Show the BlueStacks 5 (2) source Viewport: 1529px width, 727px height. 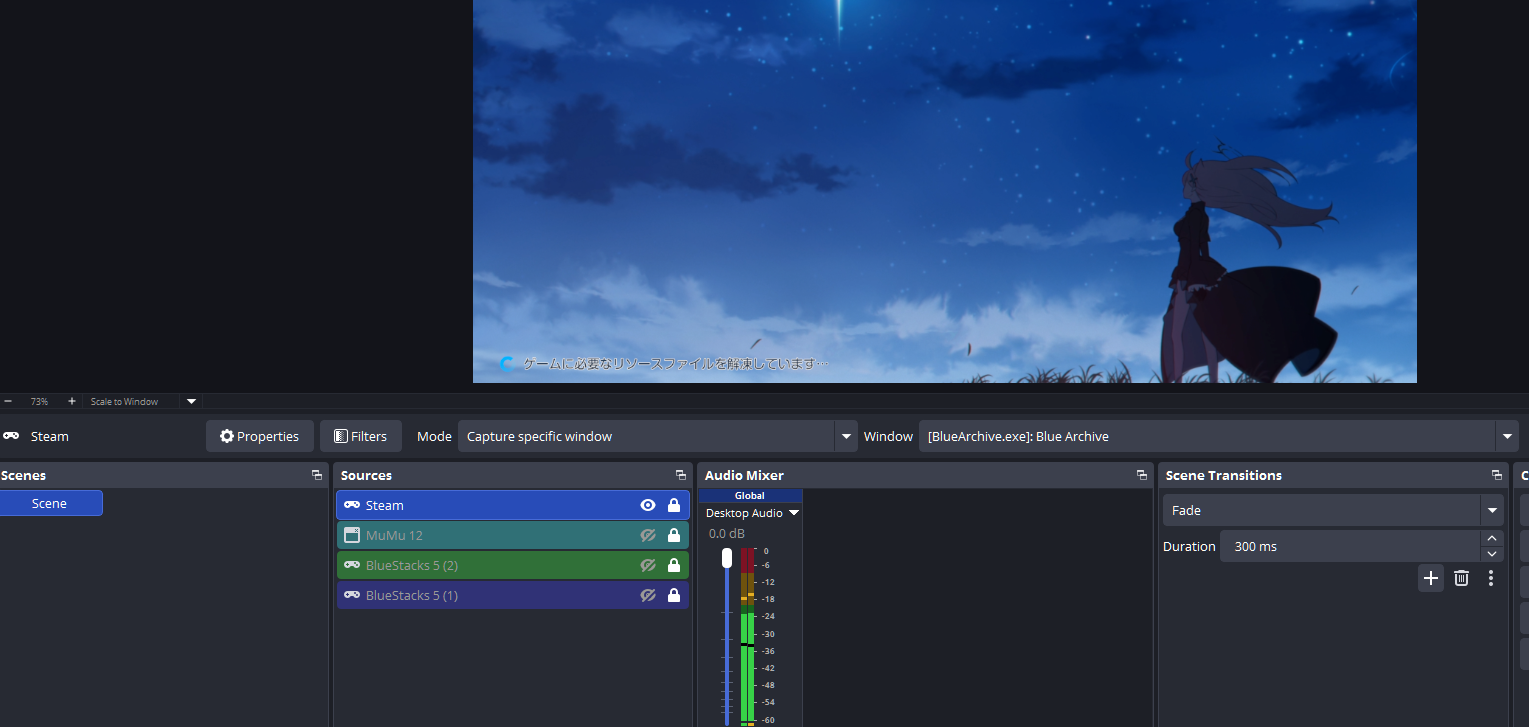pos(648,565)
